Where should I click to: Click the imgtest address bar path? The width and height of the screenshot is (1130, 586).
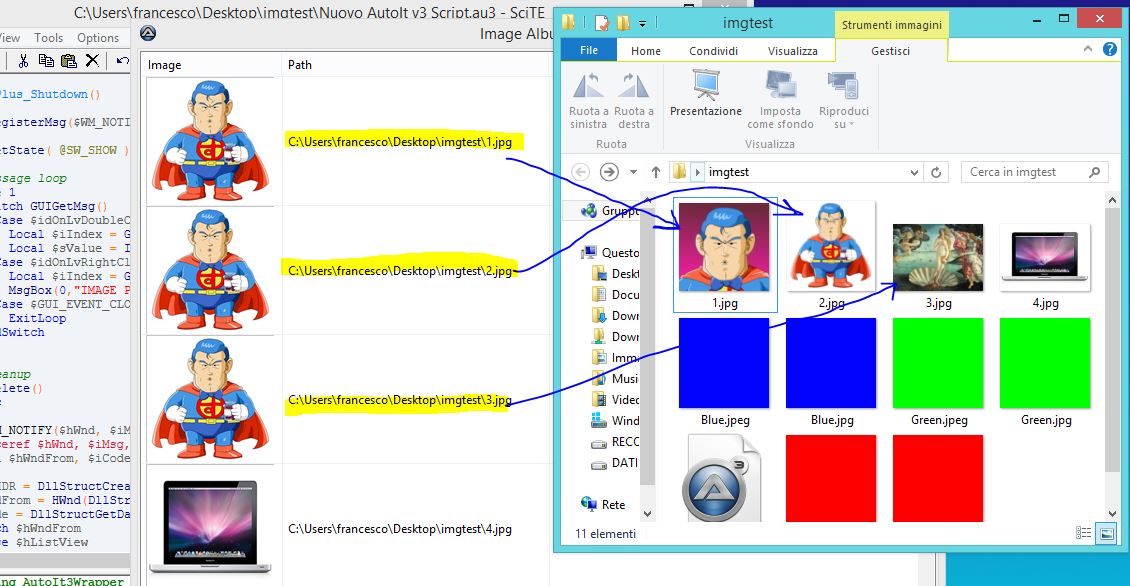pos(729,172)
